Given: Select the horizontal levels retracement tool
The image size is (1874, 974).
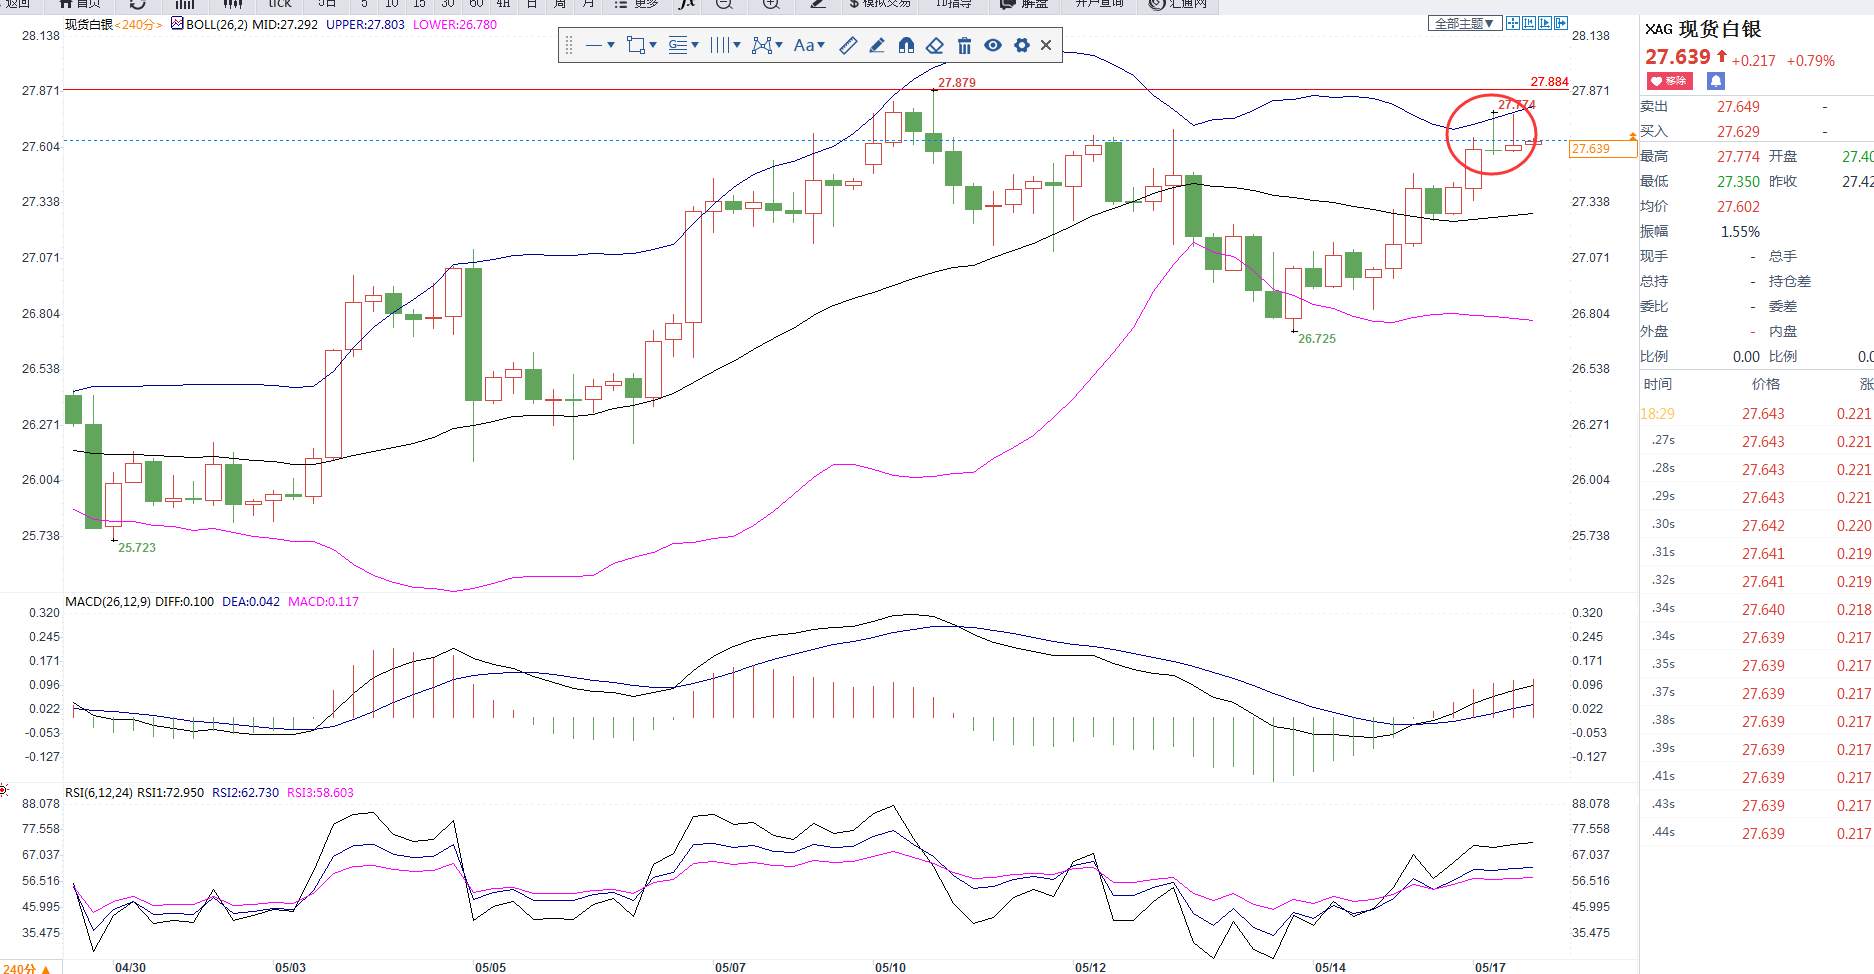Looking at the screenshot, I should 678,45.
